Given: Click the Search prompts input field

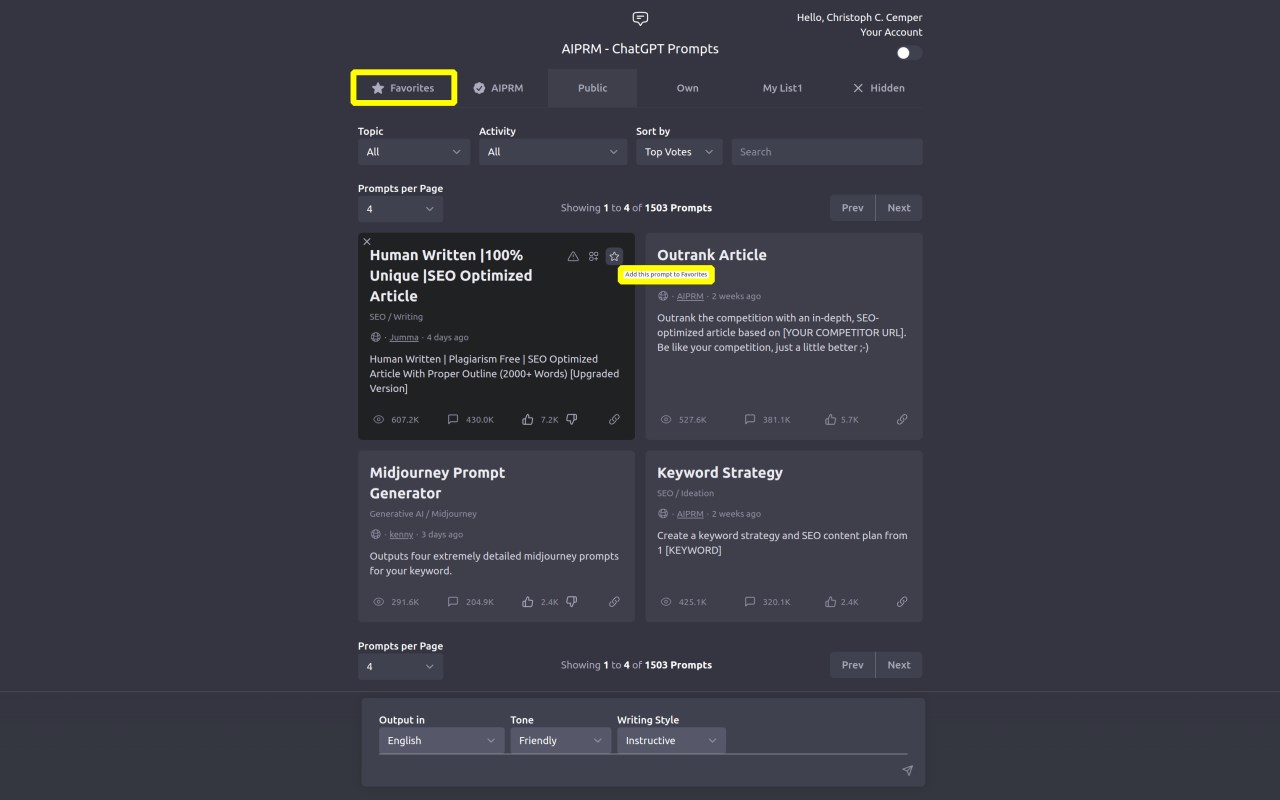Looking at the screenshot, I should (827, 152).
